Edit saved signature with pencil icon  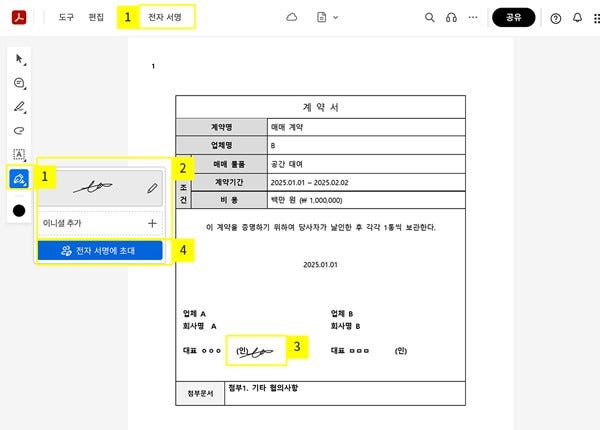pyautogui.click(x=152, y=188)
